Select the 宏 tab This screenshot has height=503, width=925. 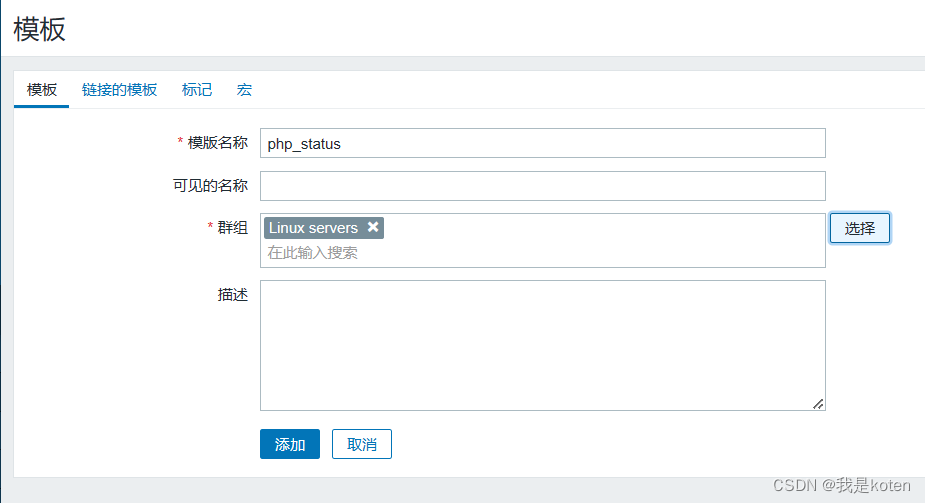pyautogui.click(x=244, y=89)
